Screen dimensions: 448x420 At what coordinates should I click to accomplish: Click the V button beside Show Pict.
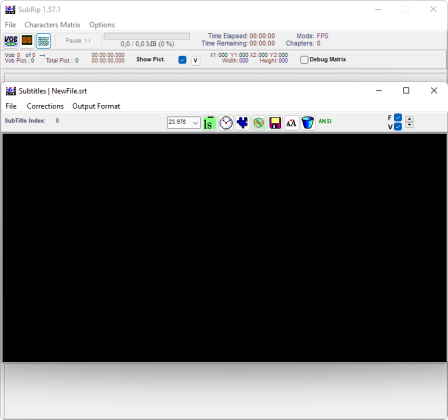pyautogui.click(x=195, y=61)
